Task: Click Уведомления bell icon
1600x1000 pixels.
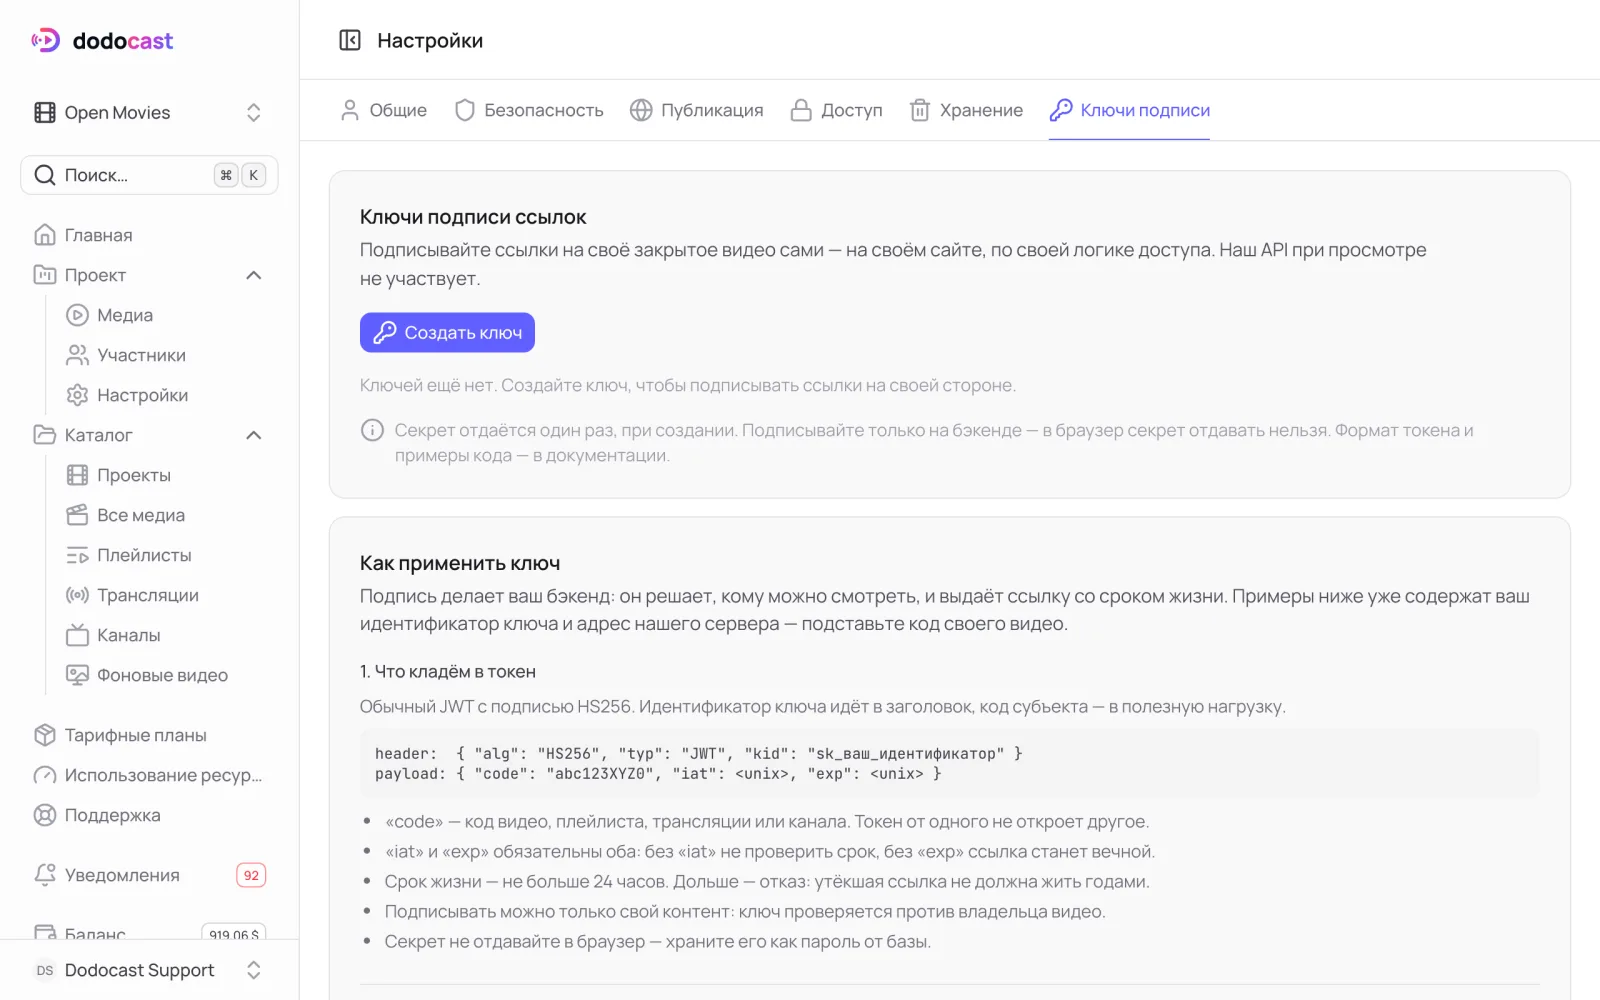Action: coord(45,875)
